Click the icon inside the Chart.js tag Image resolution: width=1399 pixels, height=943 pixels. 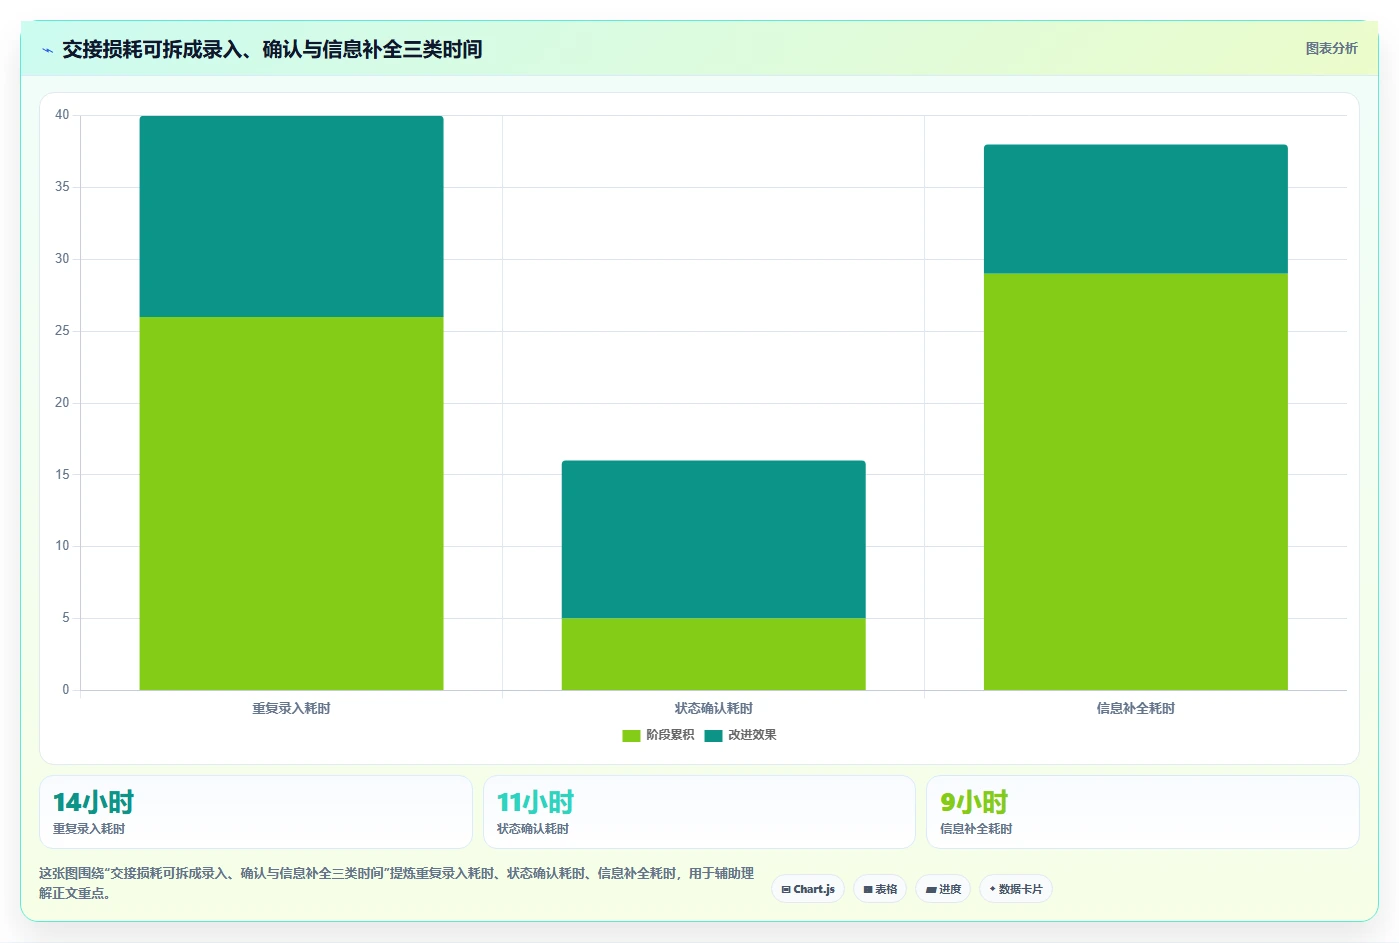click(x=786, y=889)
